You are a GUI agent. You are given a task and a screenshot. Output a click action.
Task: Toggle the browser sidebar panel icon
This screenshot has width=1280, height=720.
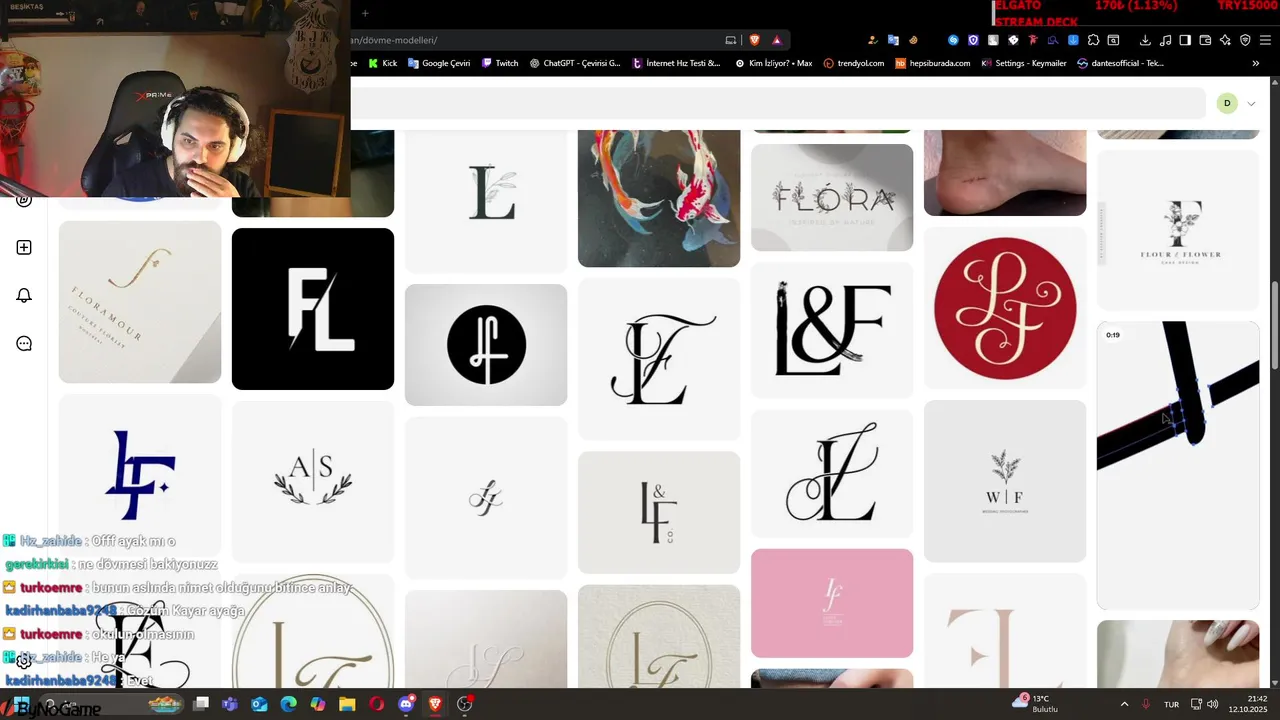point(1185,40)
